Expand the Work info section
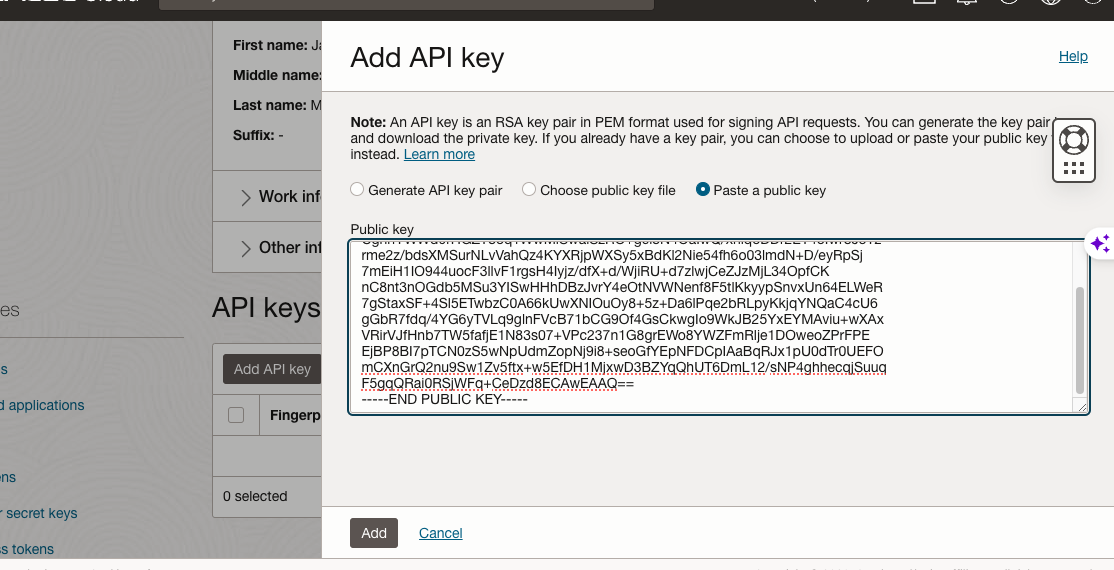 [x=246, y=197]
